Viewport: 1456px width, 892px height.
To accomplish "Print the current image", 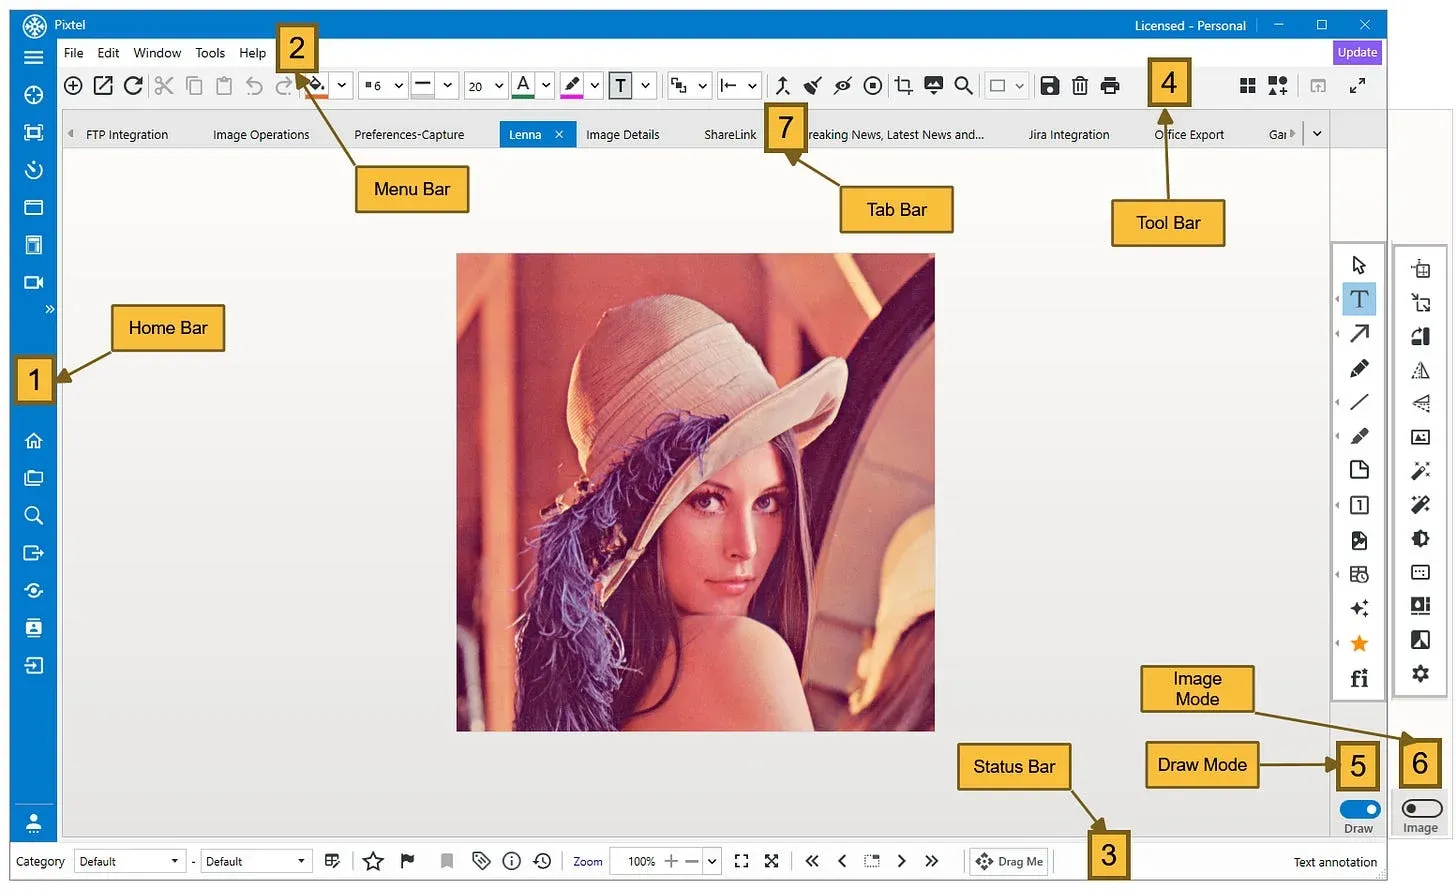I will point(1110,86).
